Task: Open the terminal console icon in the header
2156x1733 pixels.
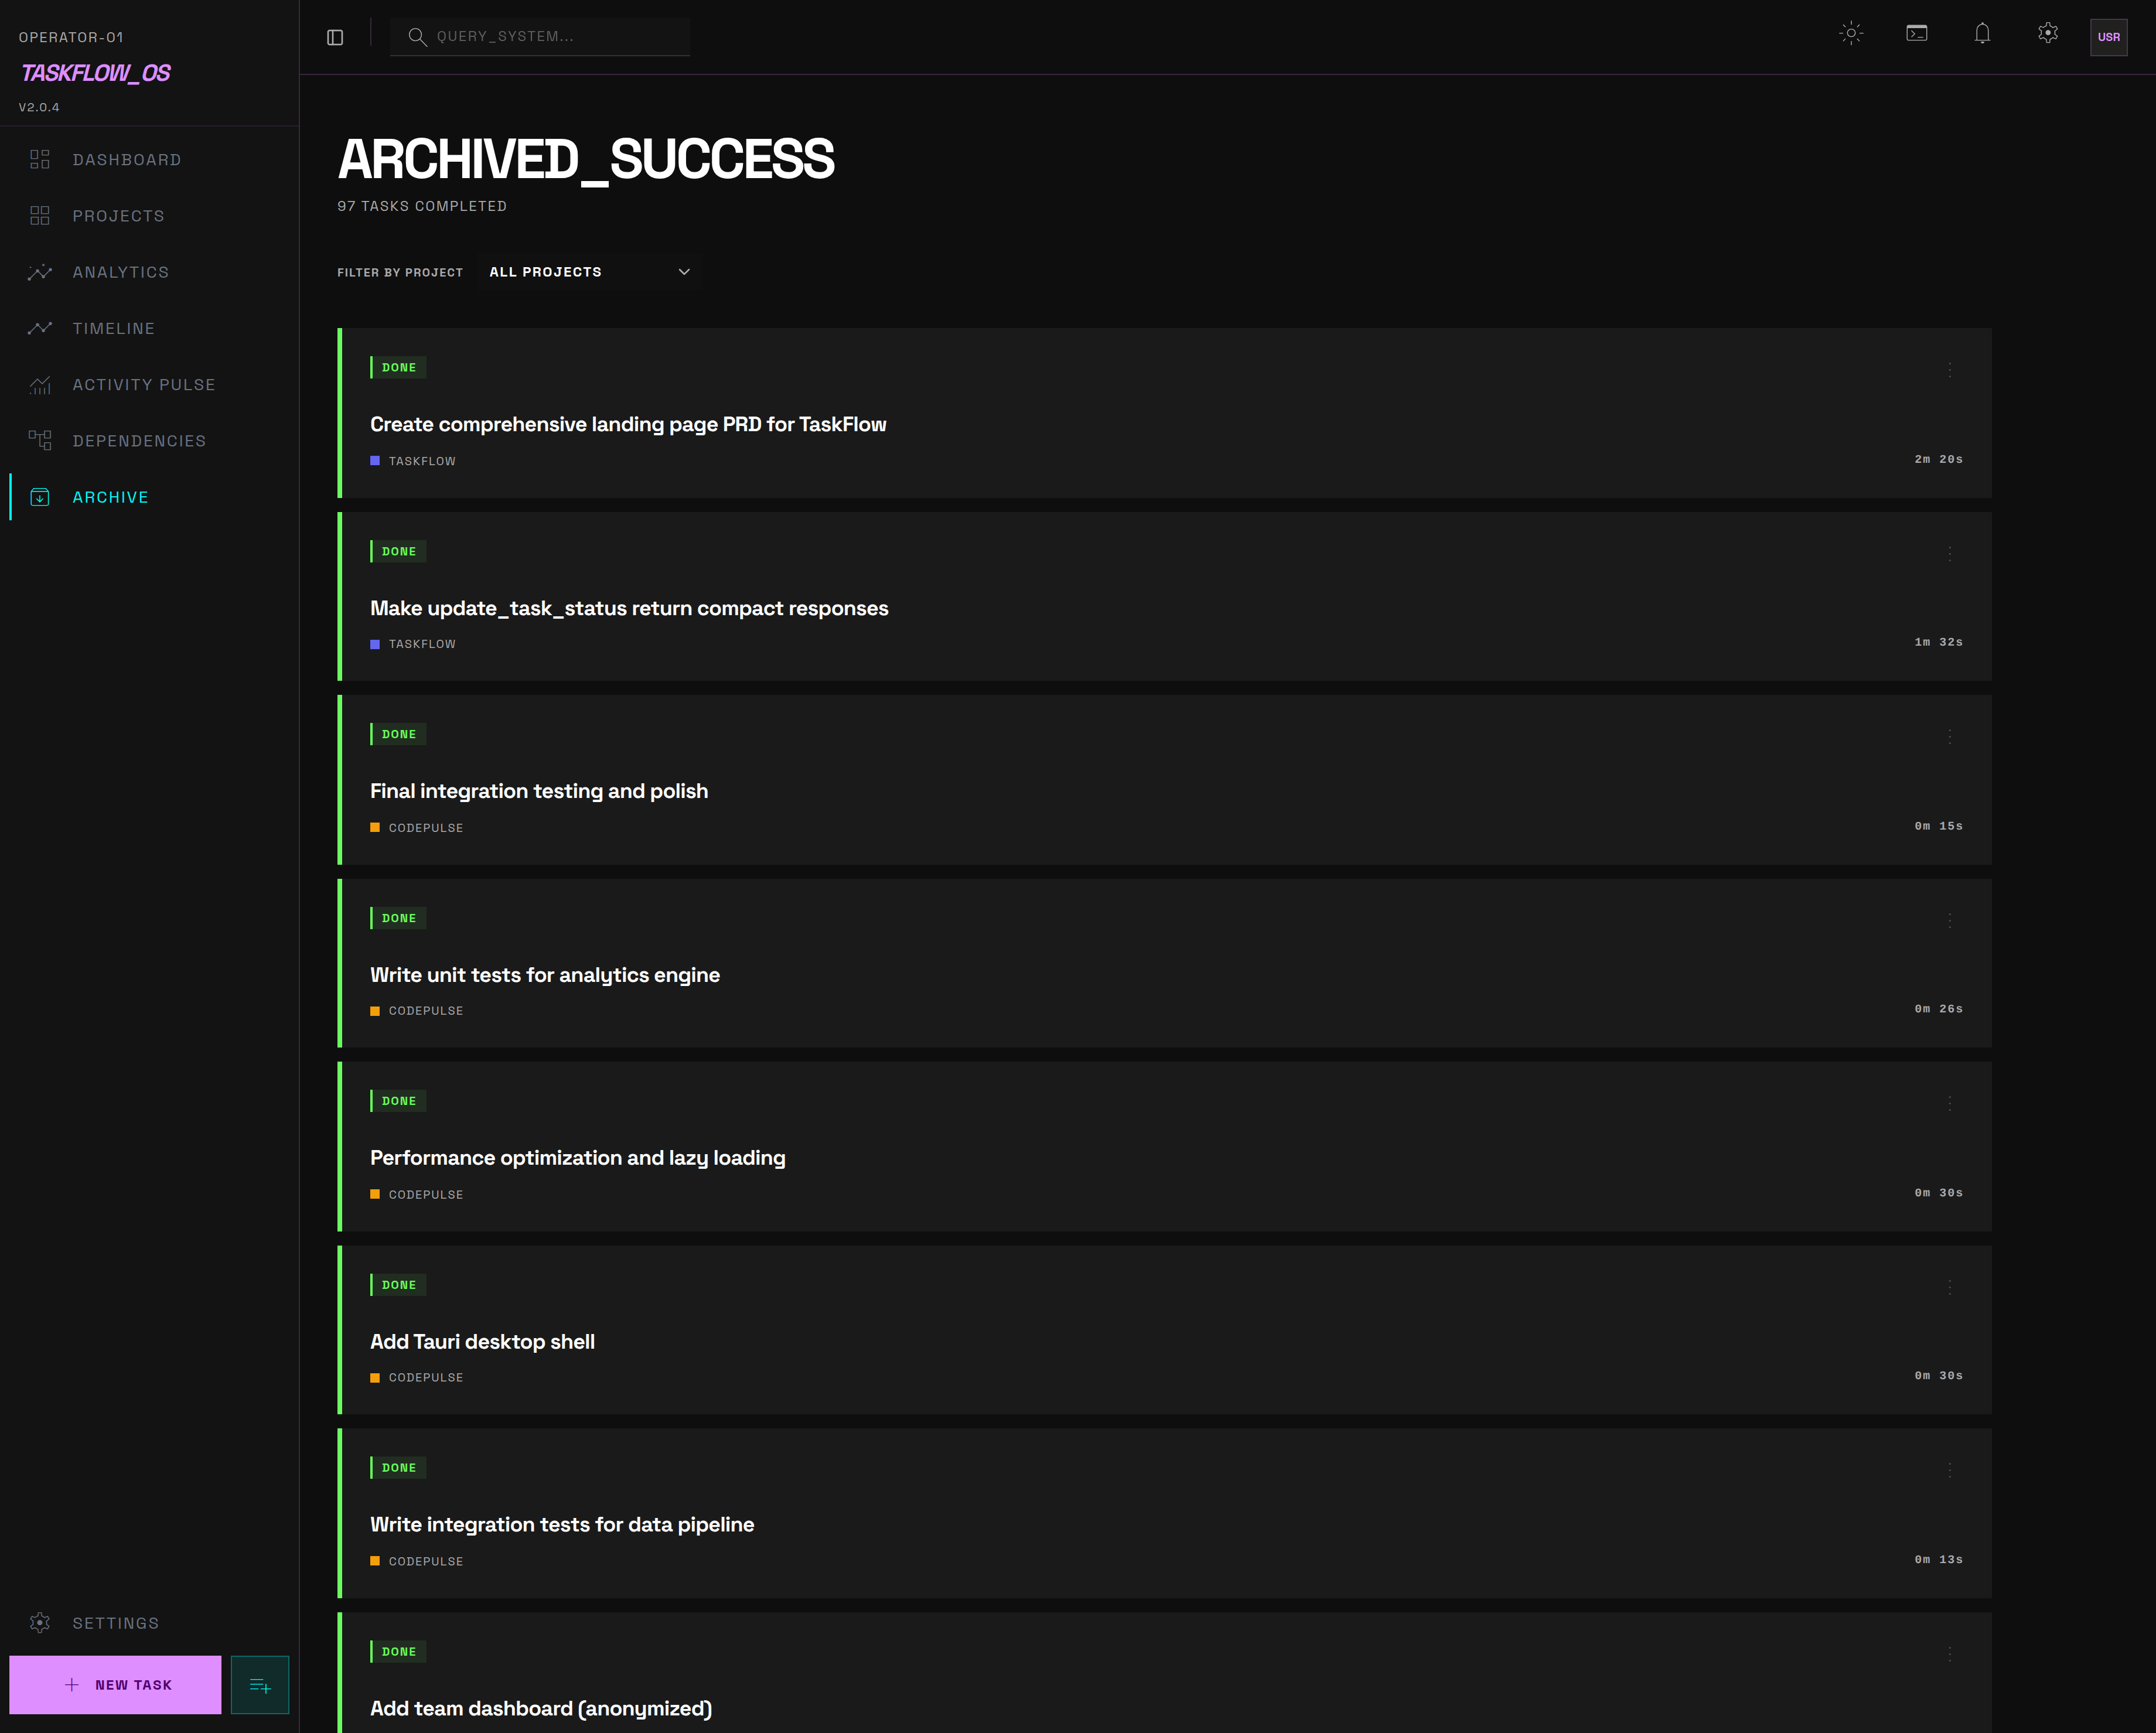Action: pyautogui.click(x=1917, y=33)
